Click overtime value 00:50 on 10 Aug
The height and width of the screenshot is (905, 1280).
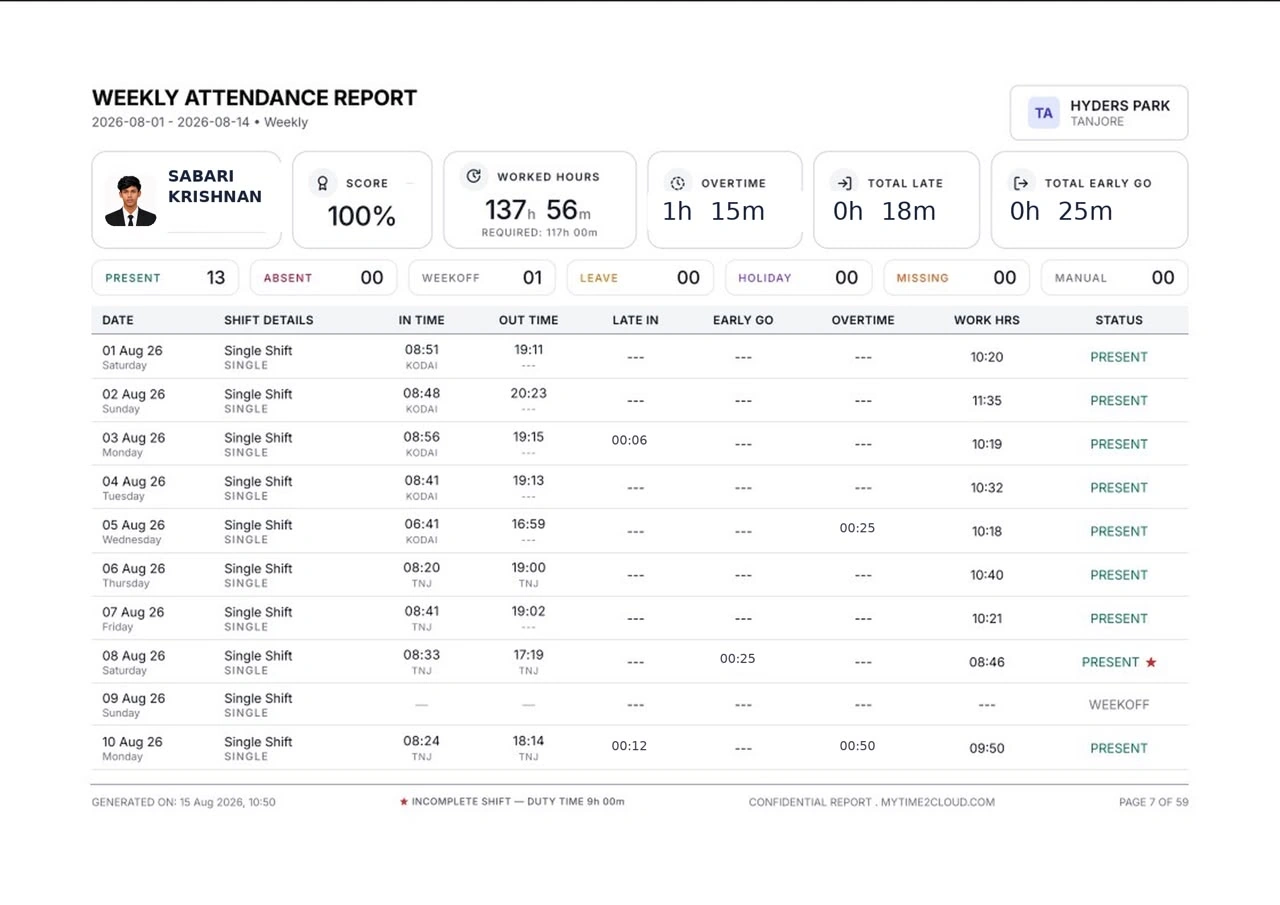(858, 745)
